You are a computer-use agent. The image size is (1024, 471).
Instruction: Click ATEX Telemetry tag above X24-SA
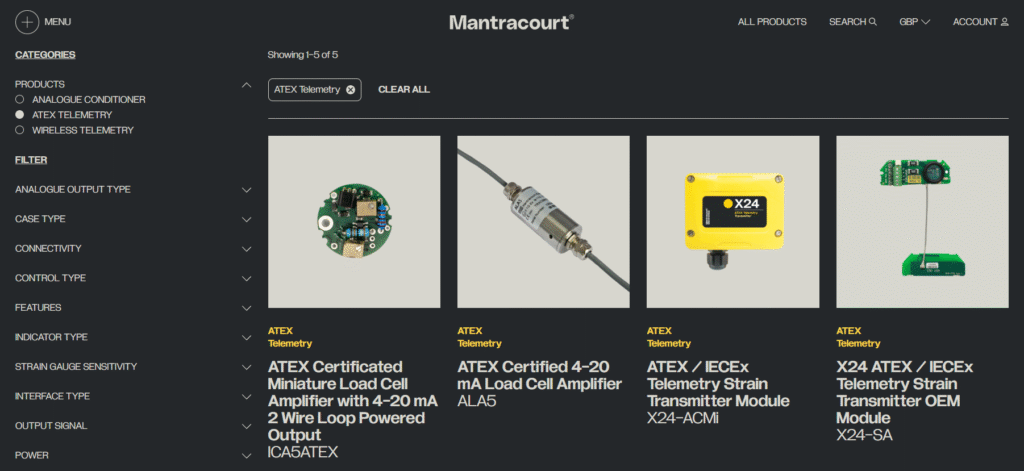point(858,337)
